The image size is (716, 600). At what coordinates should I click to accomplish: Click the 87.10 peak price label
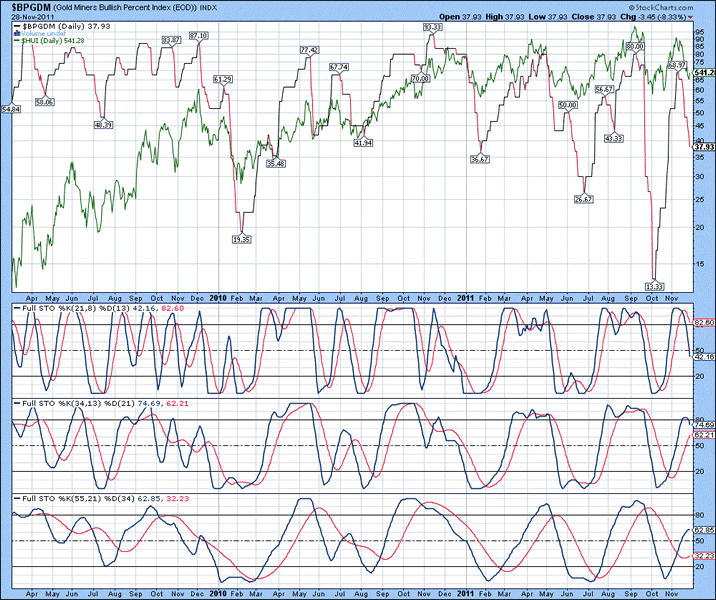click(x=198, y=35)
